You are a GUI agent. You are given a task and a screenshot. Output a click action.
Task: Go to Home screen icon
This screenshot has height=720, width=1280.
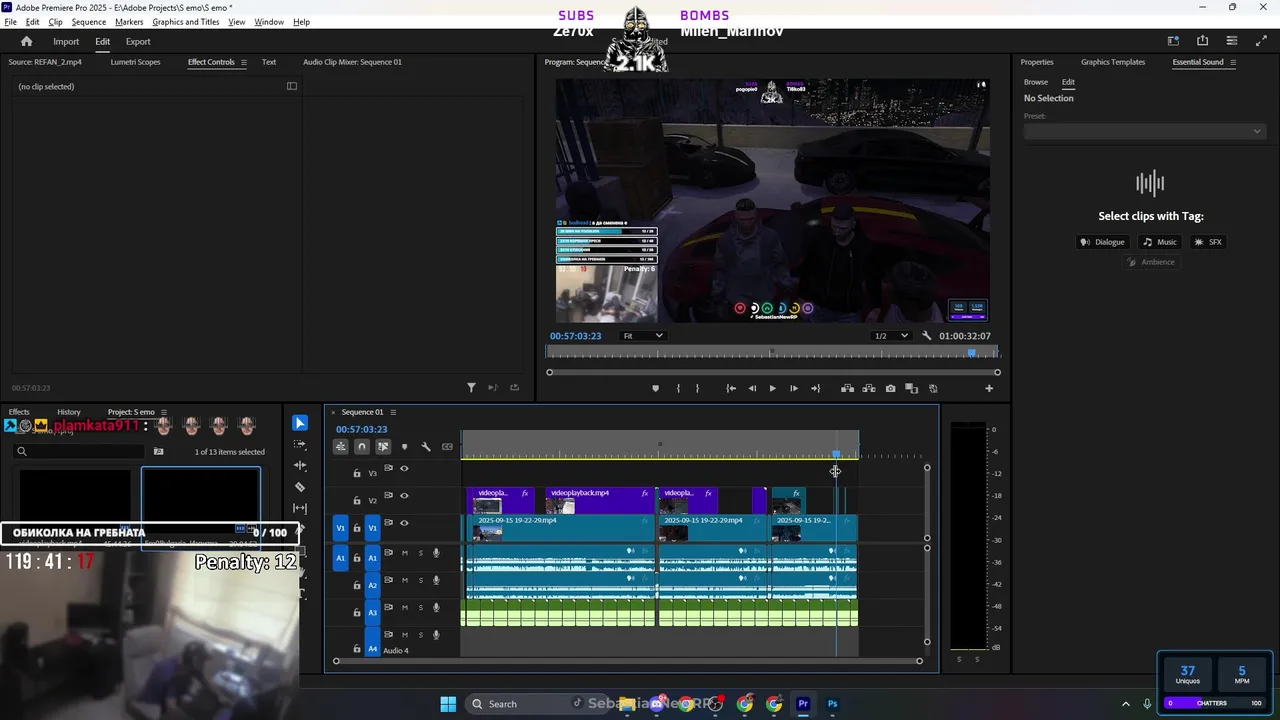tap(27, 41)
